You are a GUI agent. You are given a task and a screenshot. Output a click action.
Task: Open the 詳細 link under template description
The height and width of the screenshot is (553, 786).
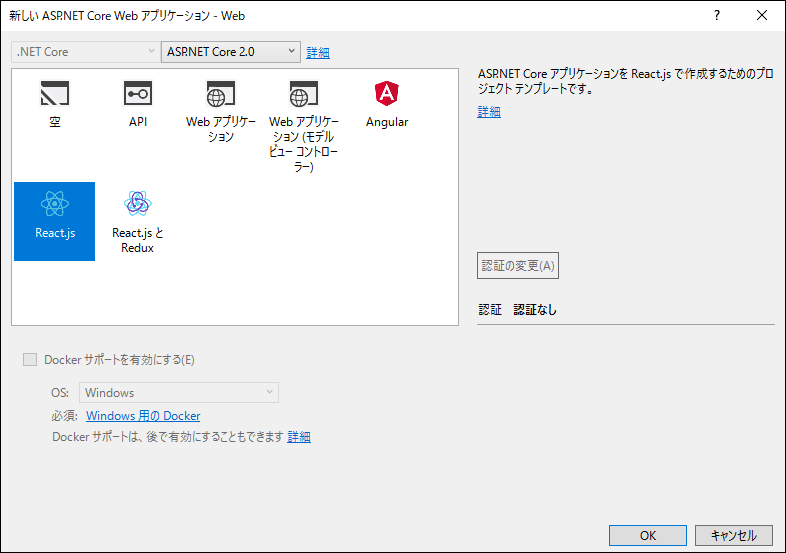coord(489,111)
